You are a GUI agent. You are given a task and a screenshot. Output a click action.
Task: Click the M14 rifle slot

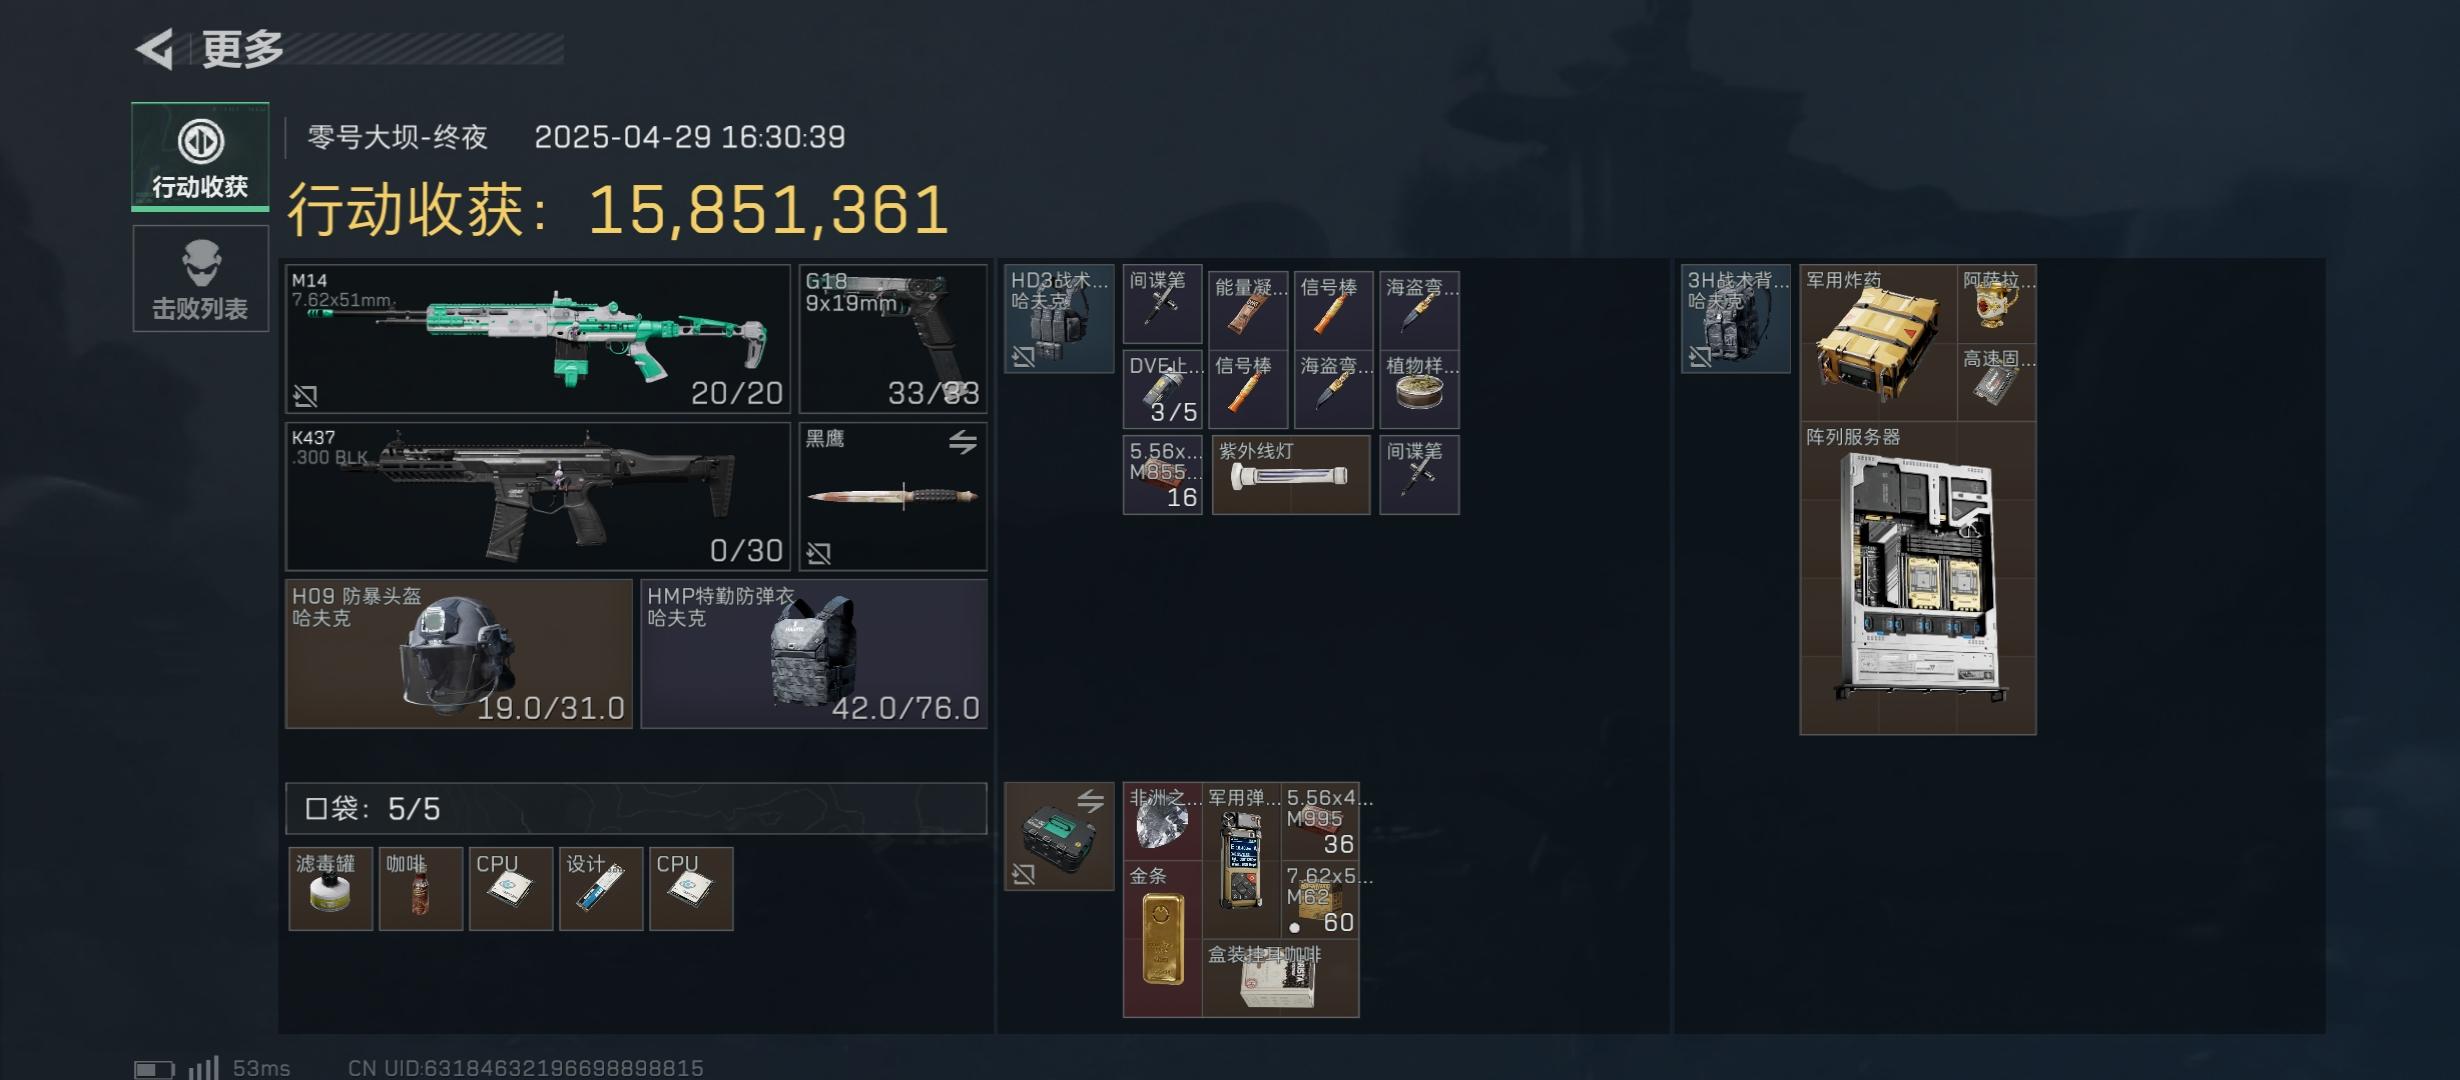tap(538, 339)
